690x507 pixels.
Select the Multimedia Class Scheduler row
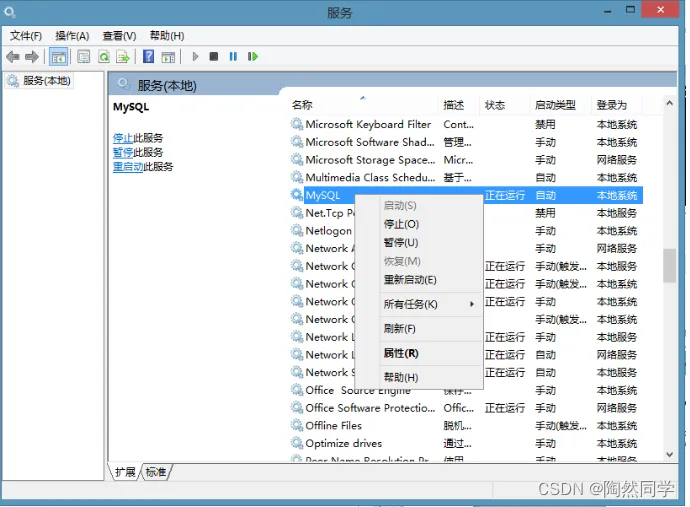click(466, 177)
